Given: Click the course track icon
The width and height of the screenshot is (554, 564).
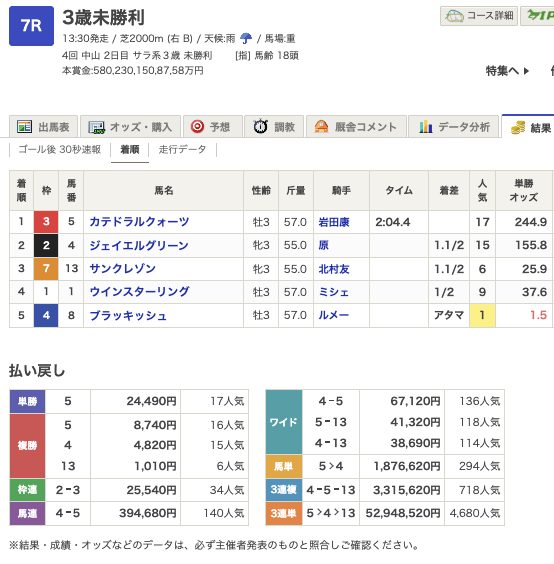Looking at the screenshot, I should (x=454, y=16).
